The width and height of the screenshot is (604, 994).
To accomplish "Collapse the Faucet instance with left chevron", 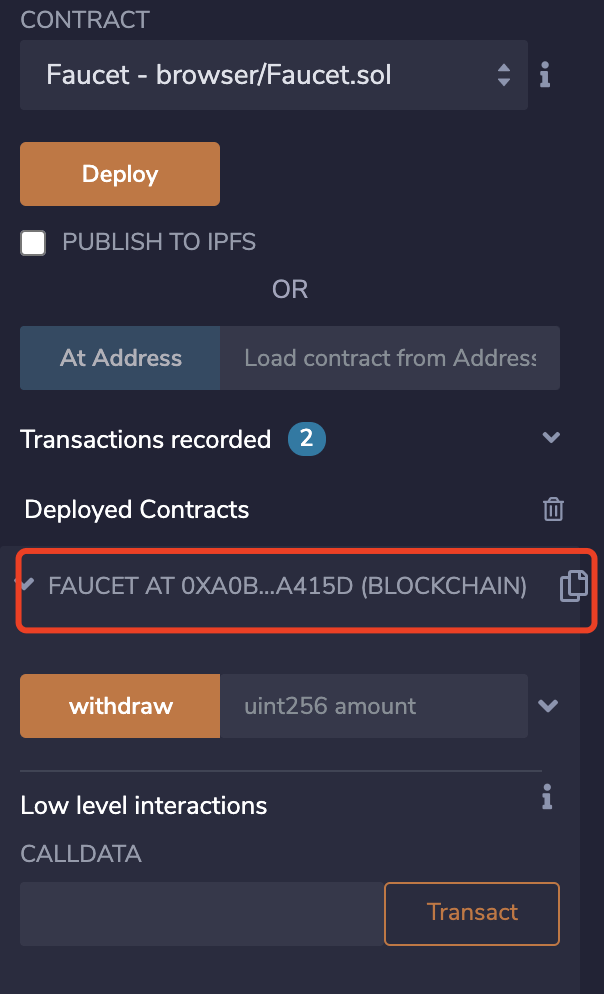I will (27, 584).
